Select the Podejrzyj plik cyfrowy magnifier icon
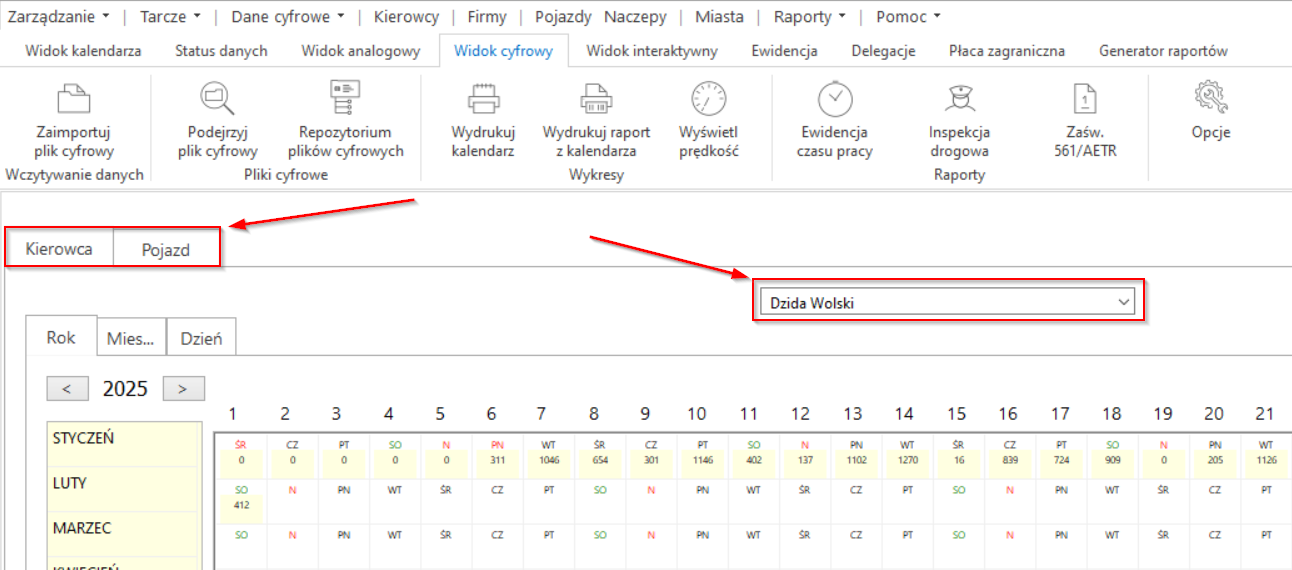1292x570 pixels. pos(217,99)
